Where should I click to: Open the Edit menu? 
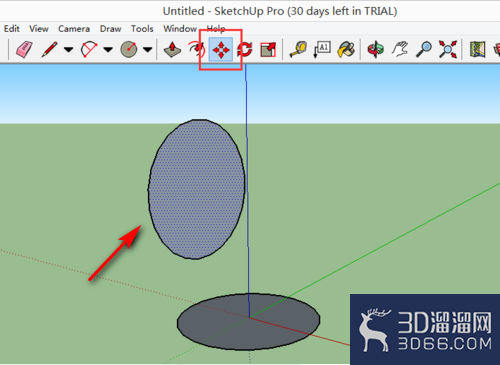(x=12, y=29)
